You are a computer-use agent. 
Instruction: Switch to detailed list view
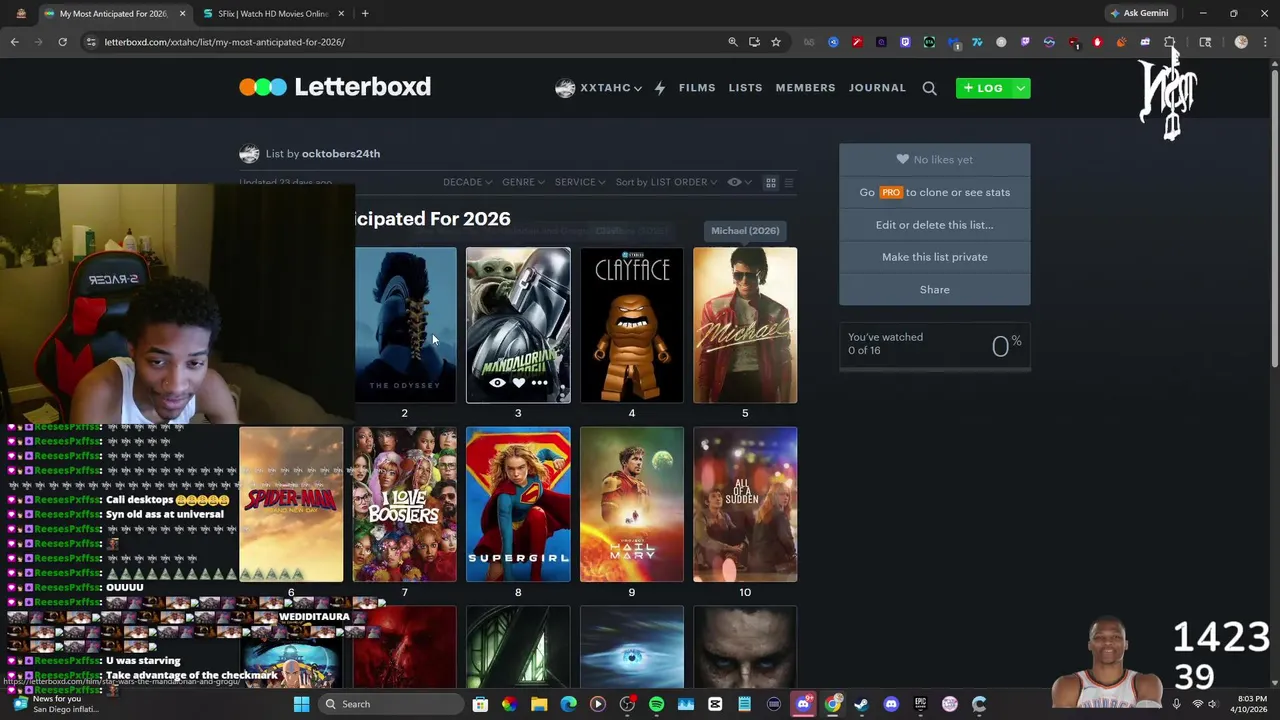coord(789,183)
